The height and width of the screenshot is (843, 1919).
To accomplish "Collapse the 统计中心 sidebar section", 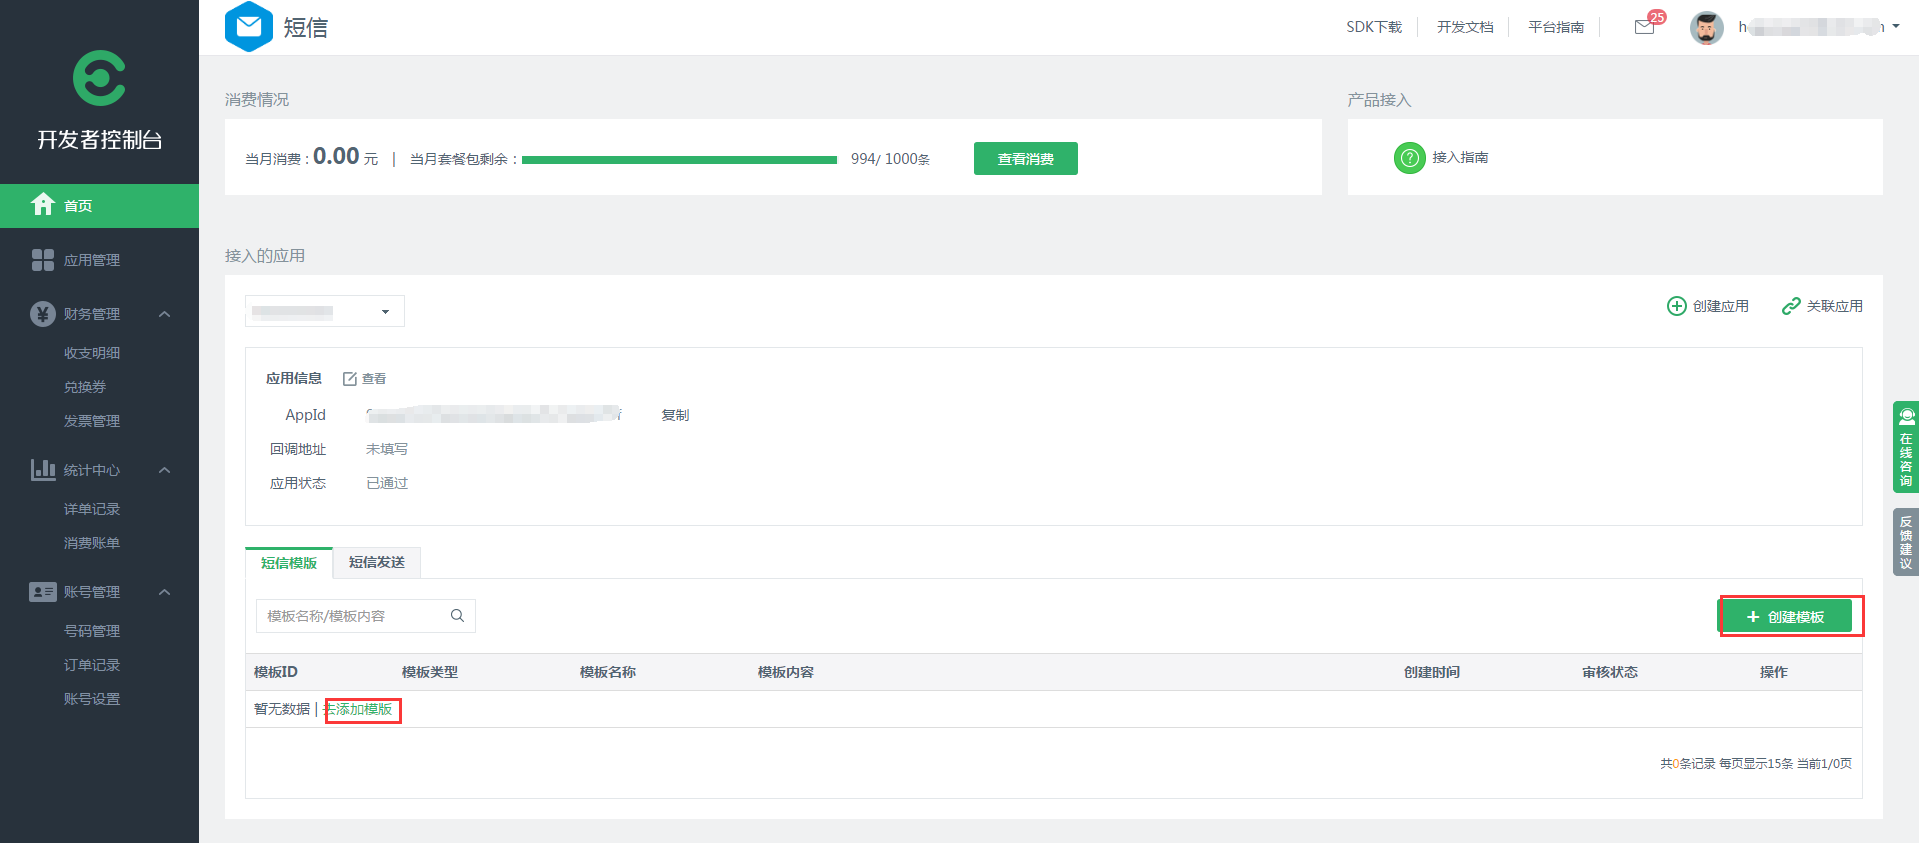I will coord(164,470).
